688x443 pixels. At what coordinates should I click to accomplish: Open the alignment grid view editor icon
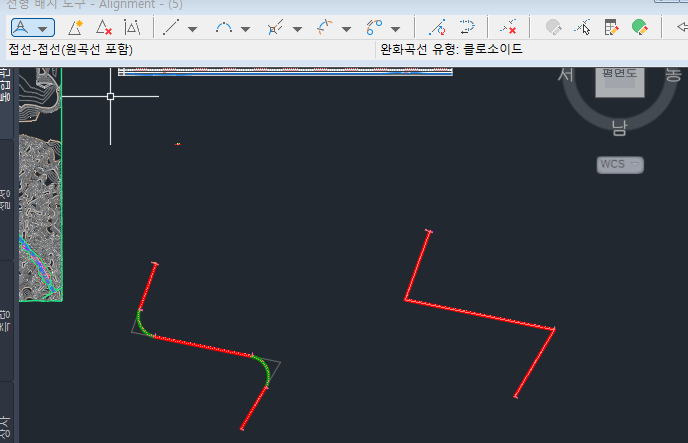611,27
